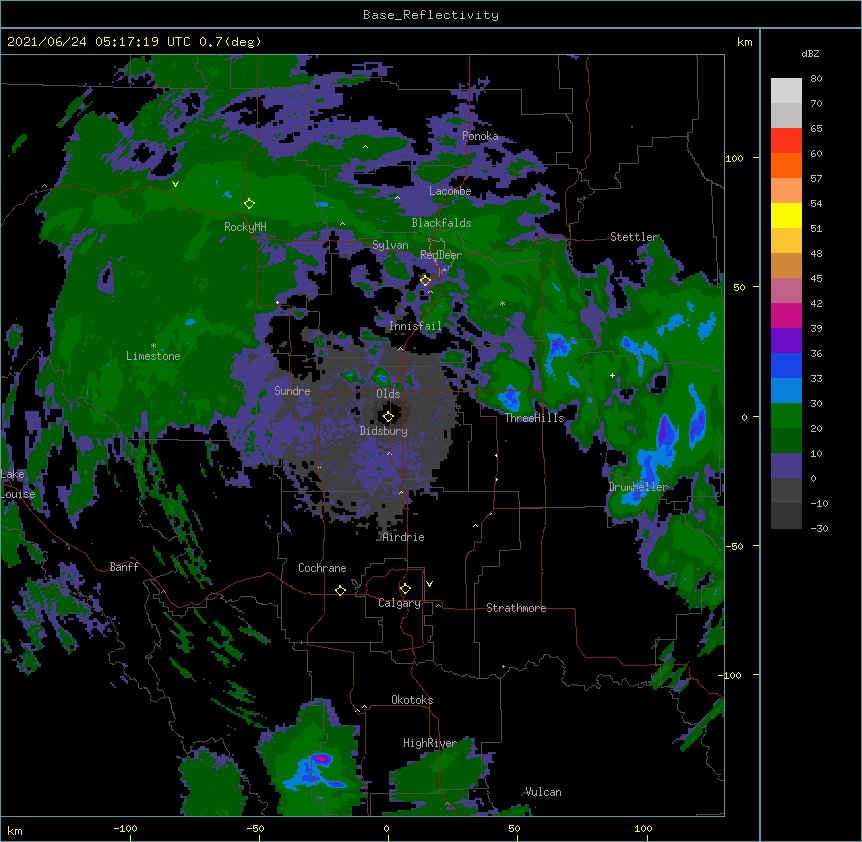Click the Olds city label
The image size is (862, 842).
(388, 394)
